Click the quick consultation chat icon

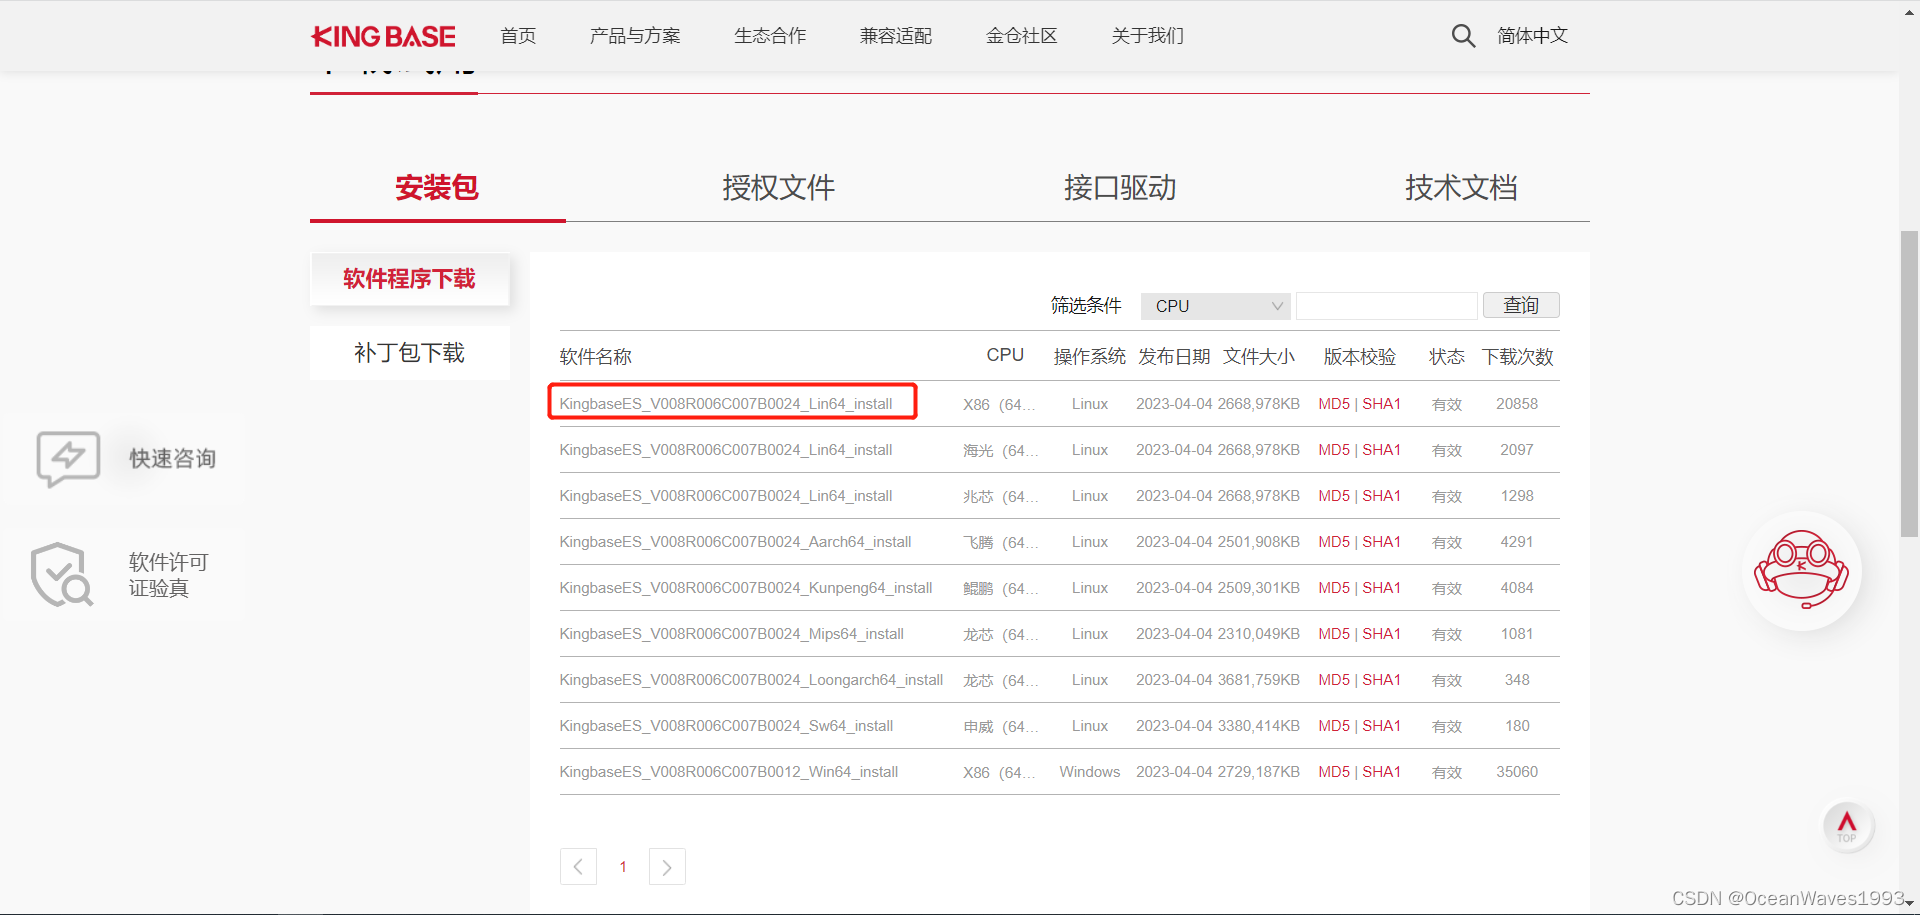coord(68,459)
